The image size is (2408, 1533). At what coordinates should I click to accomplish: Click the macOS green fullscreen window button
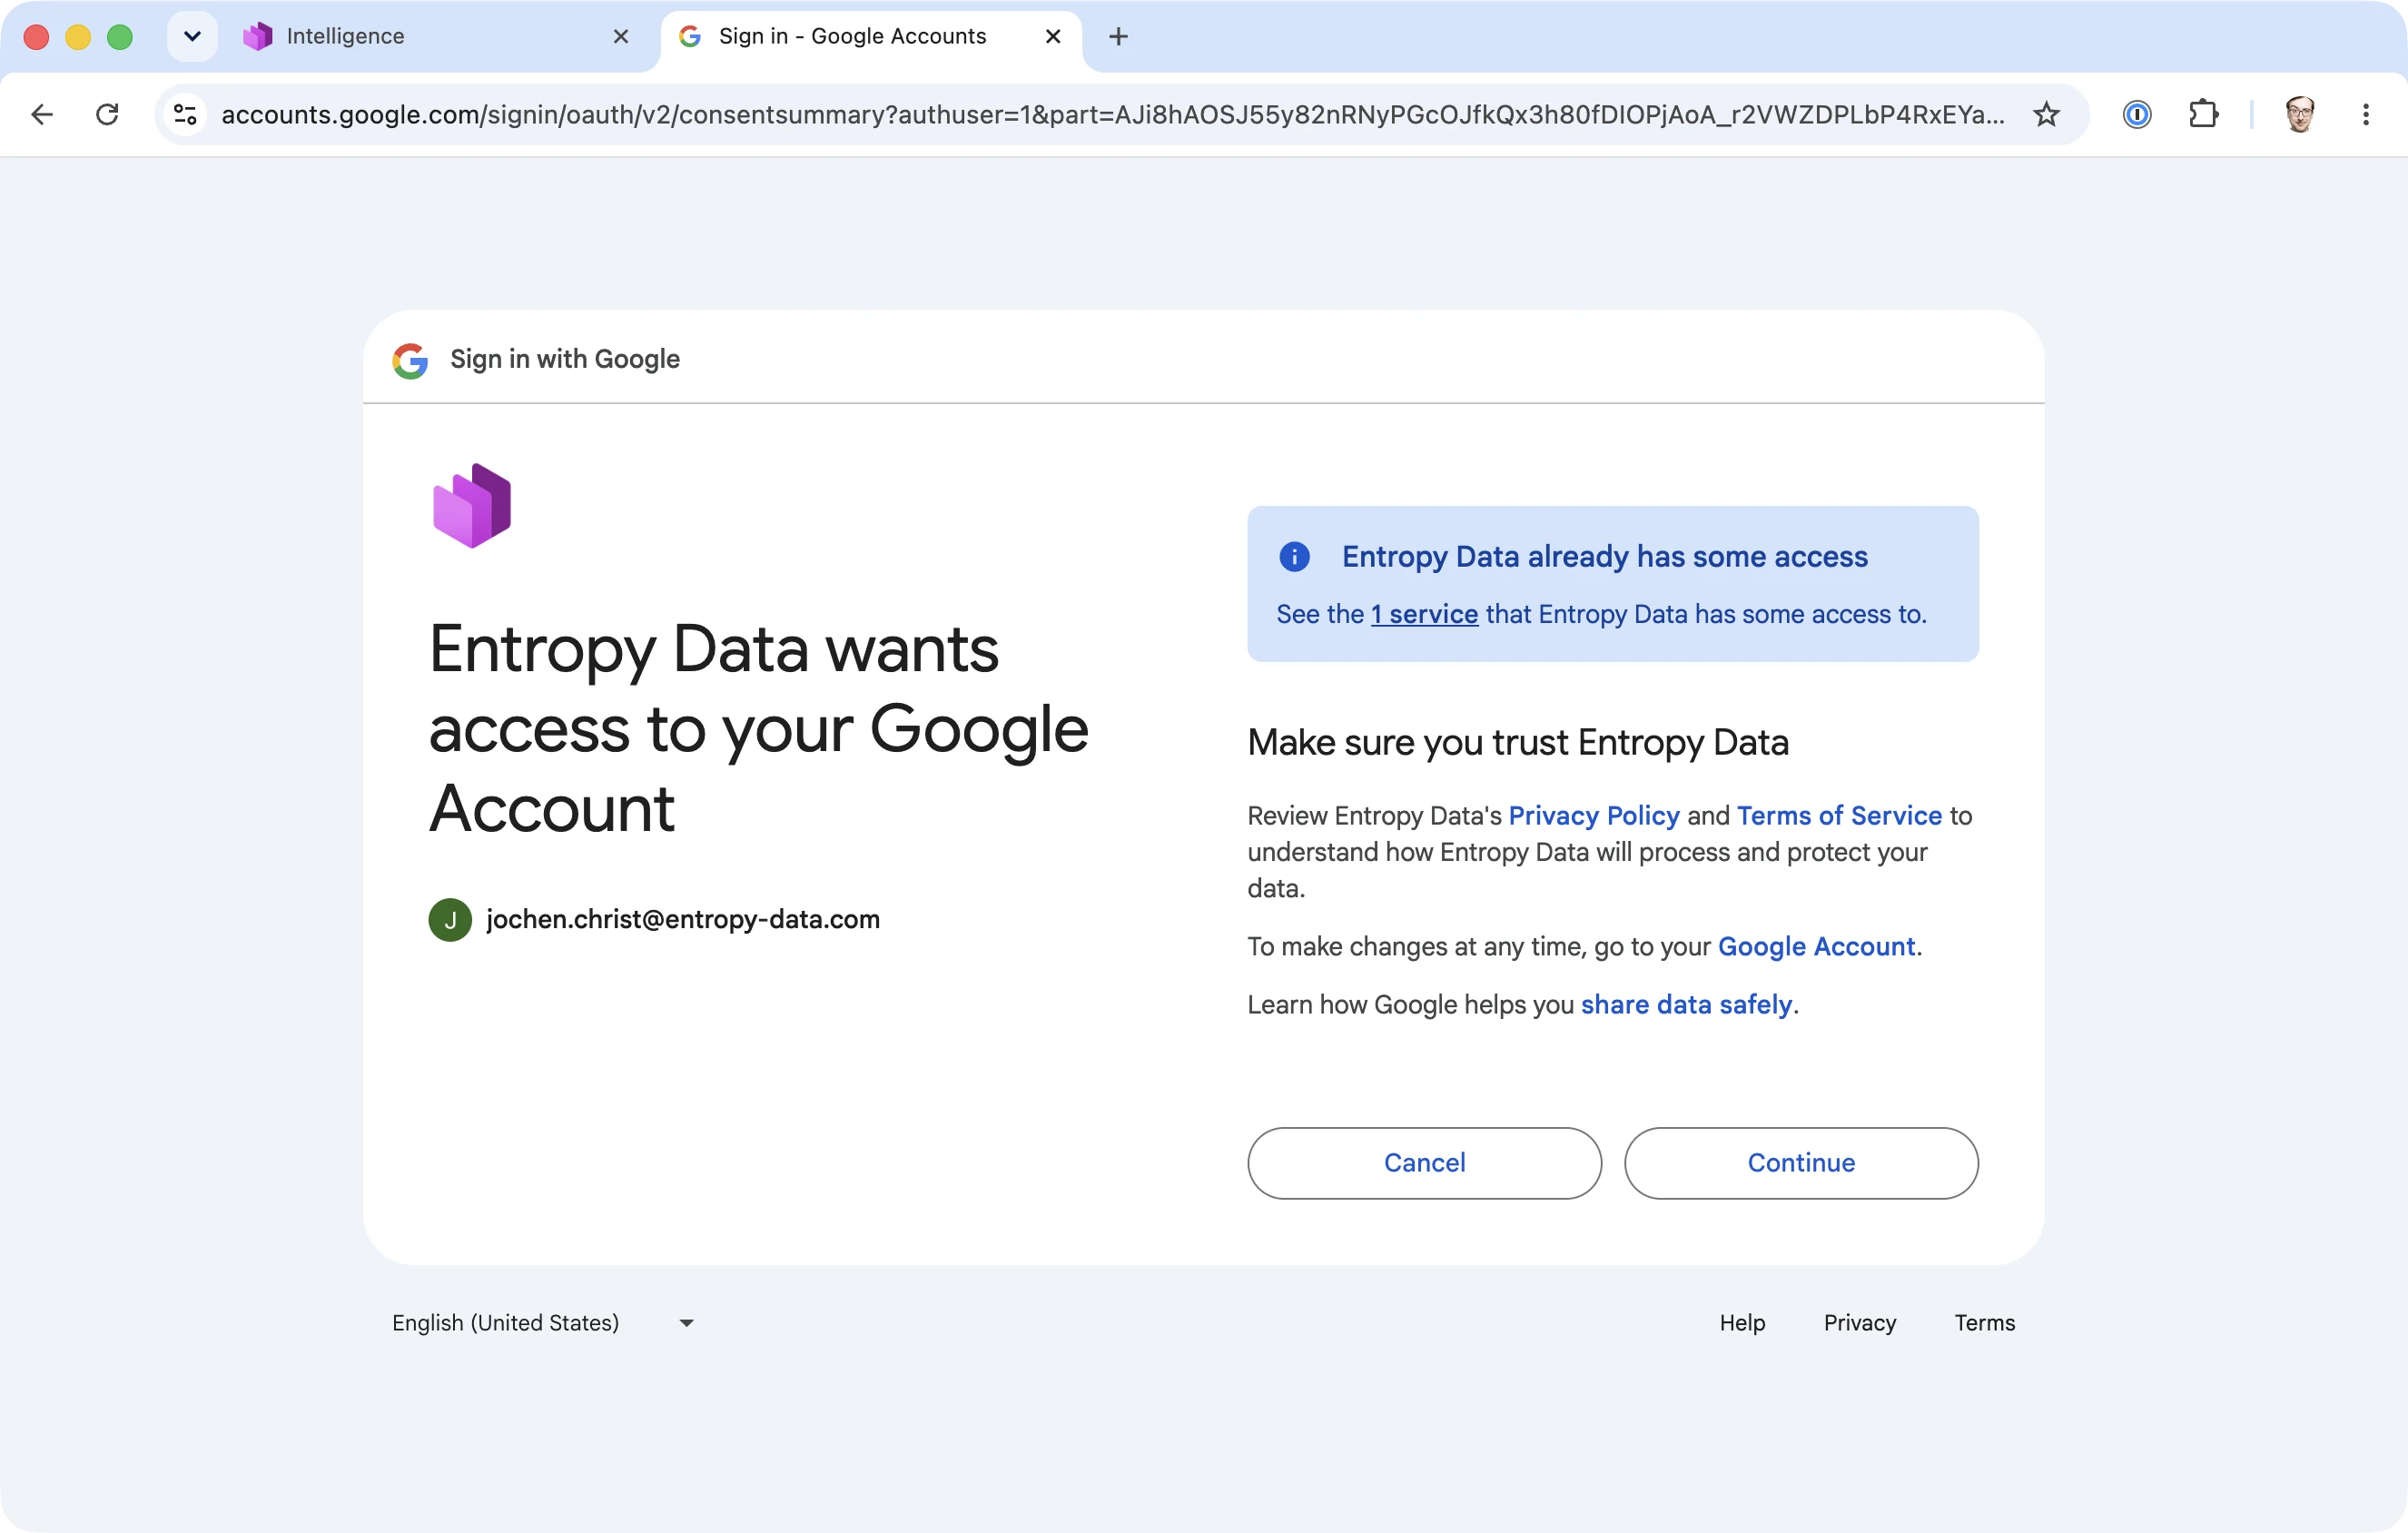click(120, 37)
